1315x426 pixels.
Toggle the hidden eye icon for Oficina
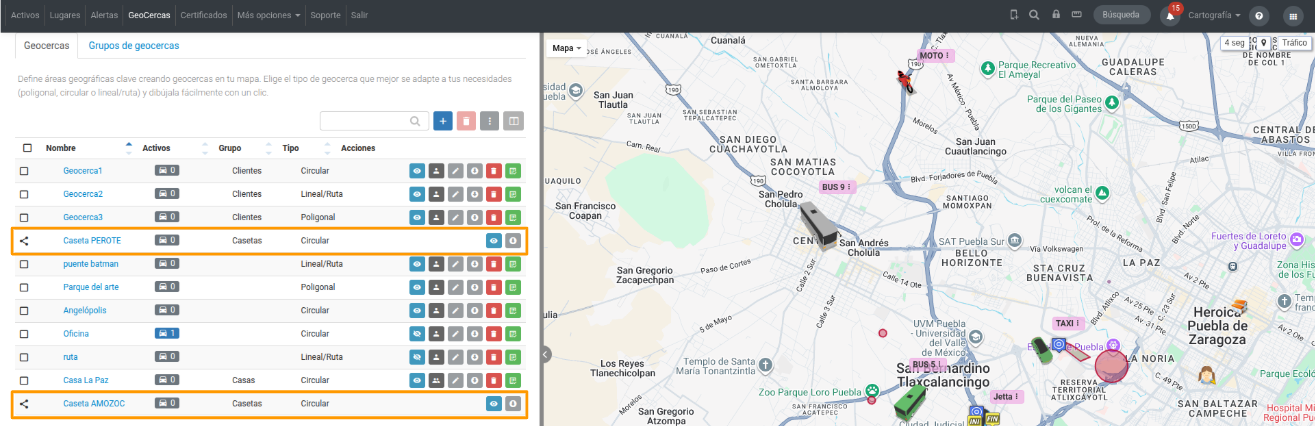[x=417, y=334]
